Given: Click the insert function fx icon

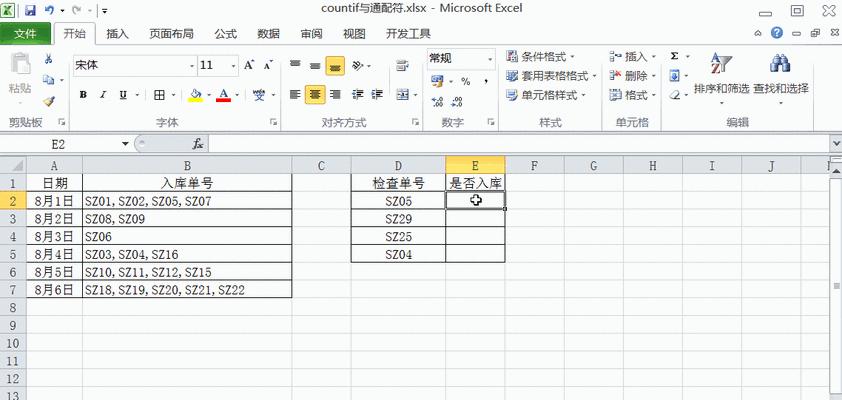Looking at the screenshot, I should pyautogui.click(x=198, y=144).
